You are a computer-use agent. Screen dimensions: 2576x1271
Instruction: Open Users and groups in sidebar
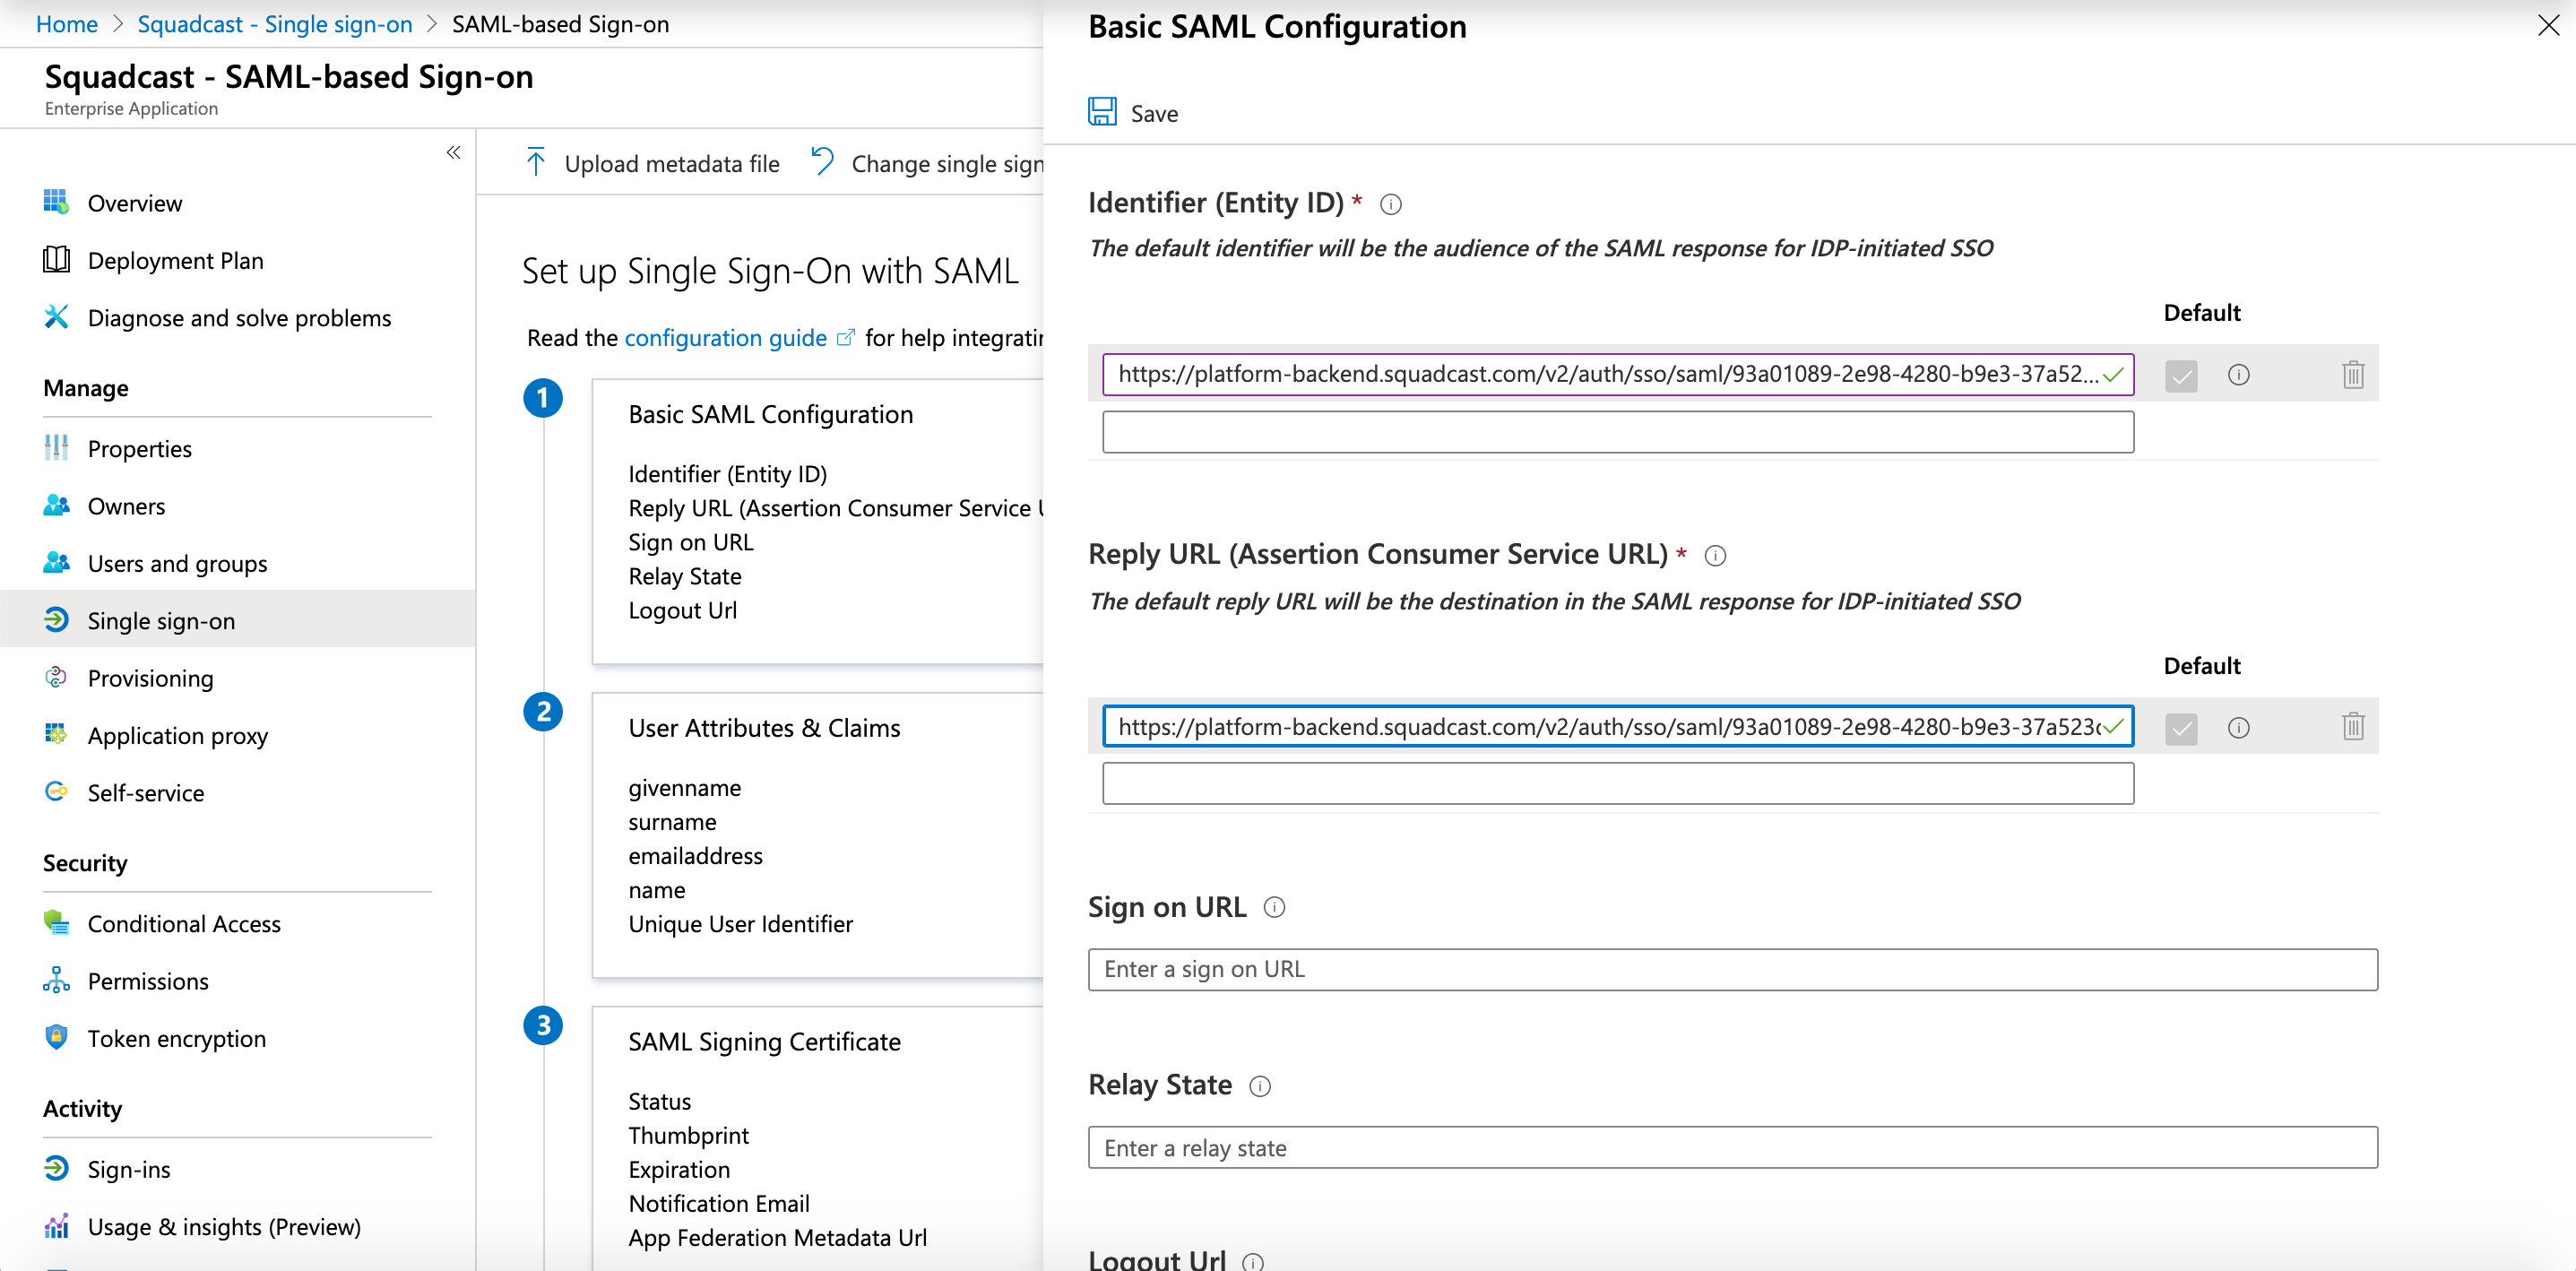177,563
